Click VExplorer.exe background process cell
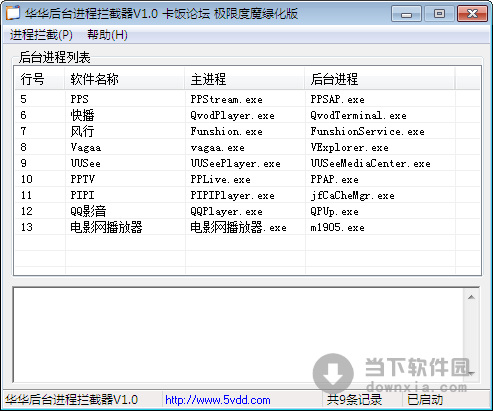The width and height of the screenshot is (493, 411). (x=349, y=147)
